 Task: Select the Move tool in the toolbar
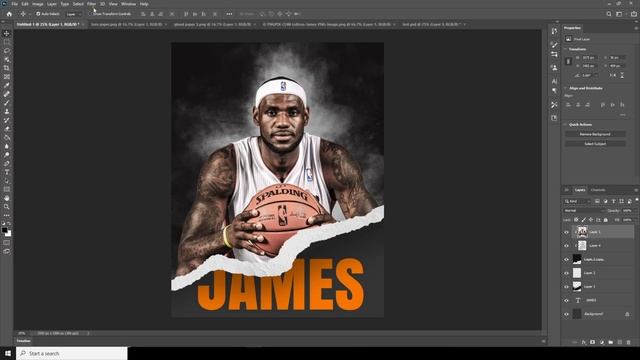click(x=7, y=33)
